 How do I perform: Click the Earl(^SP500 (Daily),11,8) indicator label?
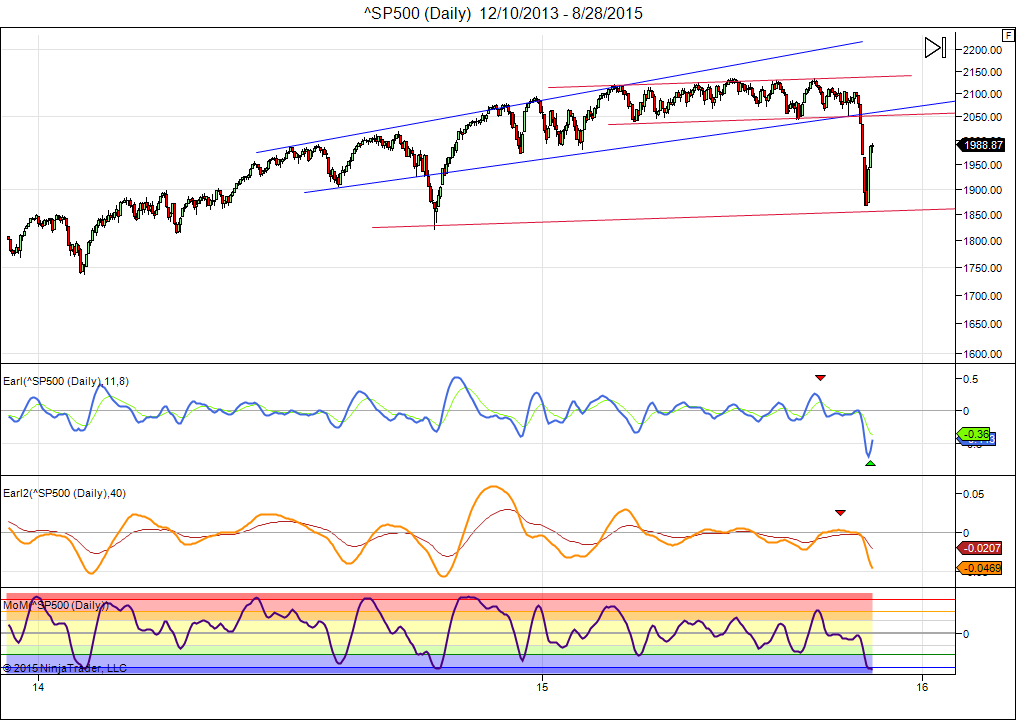pos(66,381)
